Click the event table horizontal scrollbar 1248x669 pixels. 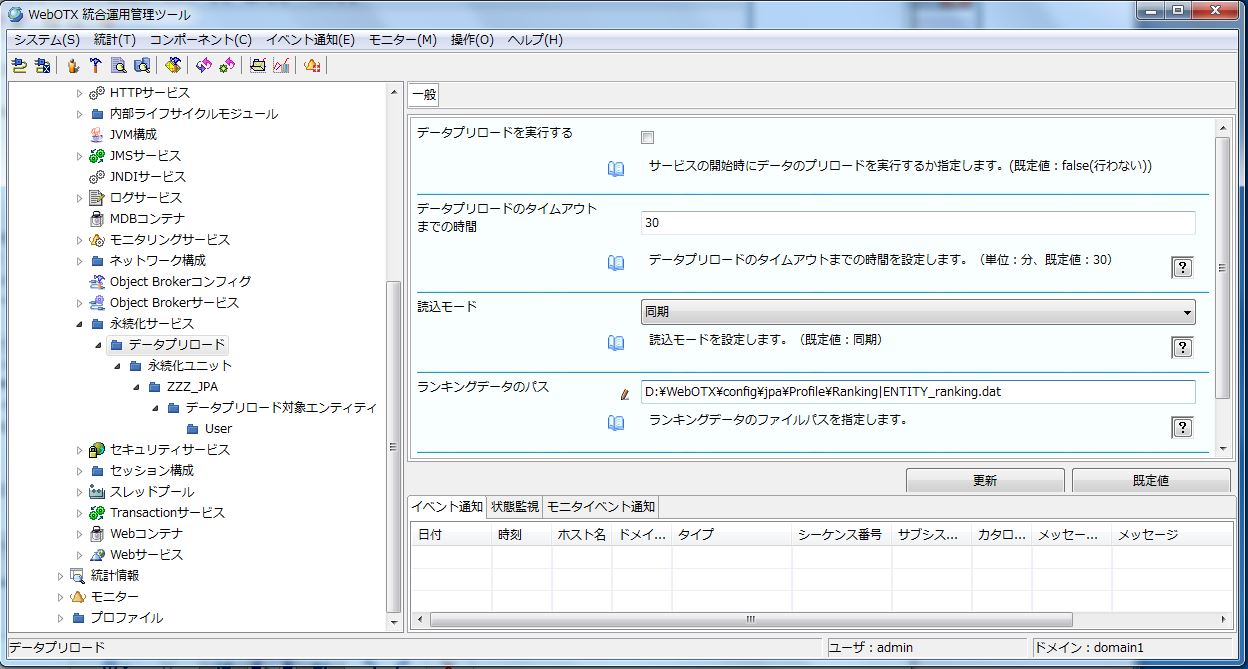coord(750,620)
